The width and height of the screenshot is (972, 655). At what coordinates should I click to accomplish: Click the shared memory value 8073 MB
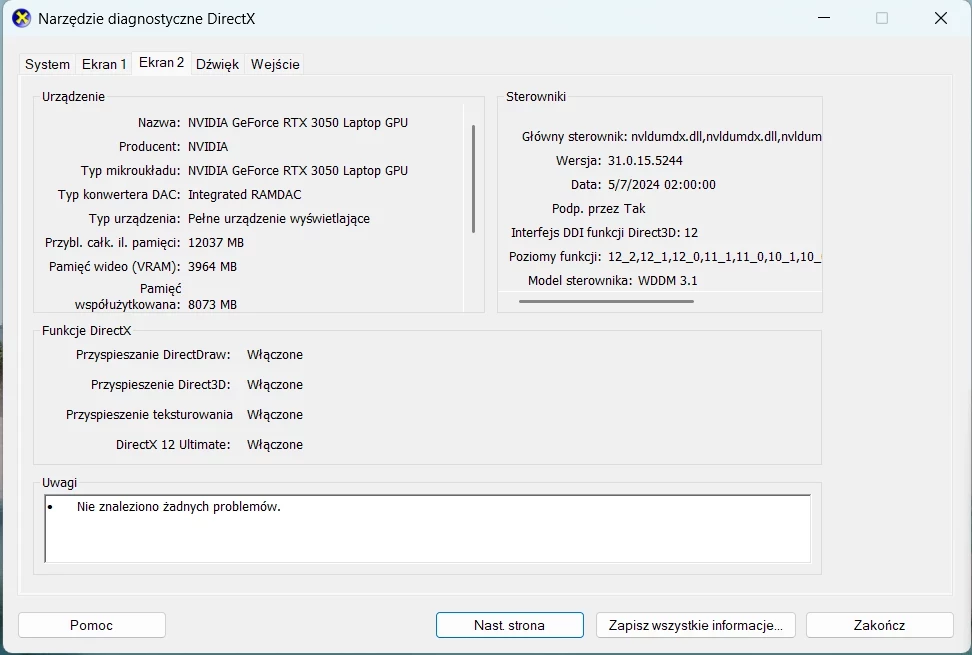pos(213,305)
